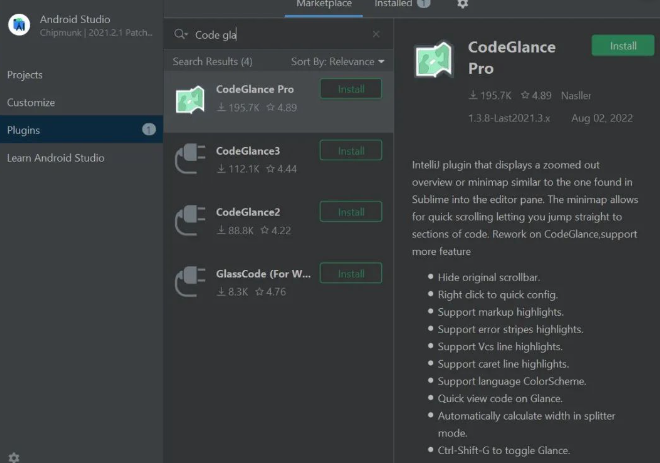Click CodeGlance2 download icon
This screenshot has width=660, height=463.
click(221, 230)
